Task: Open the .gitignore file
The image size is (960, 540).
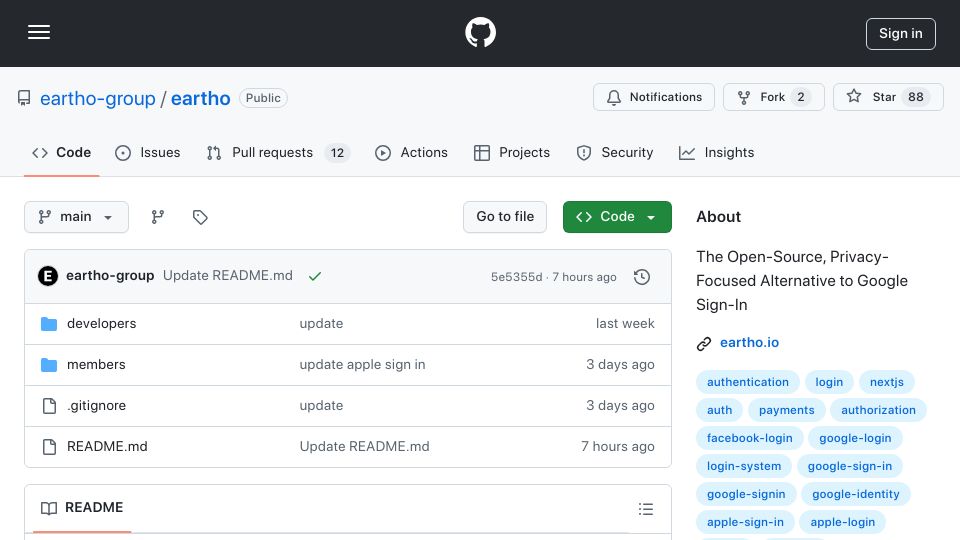Action: [x=96, y=405]
